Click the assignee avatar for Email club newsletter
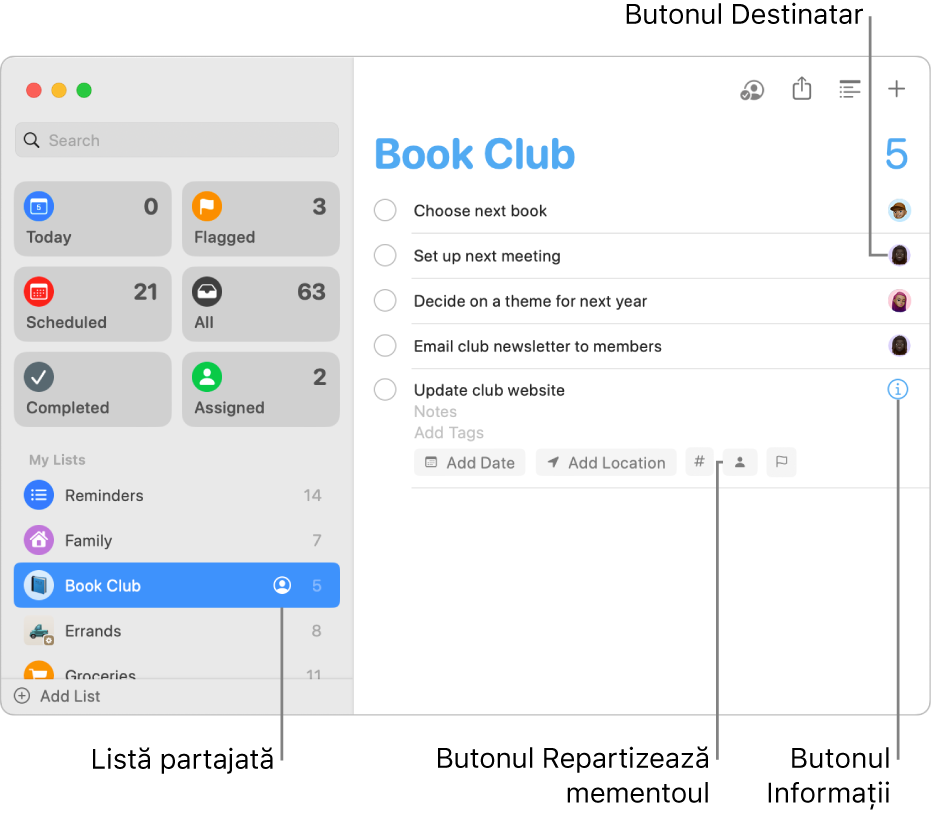The image size is (931, 817). (x=899, y=345)
